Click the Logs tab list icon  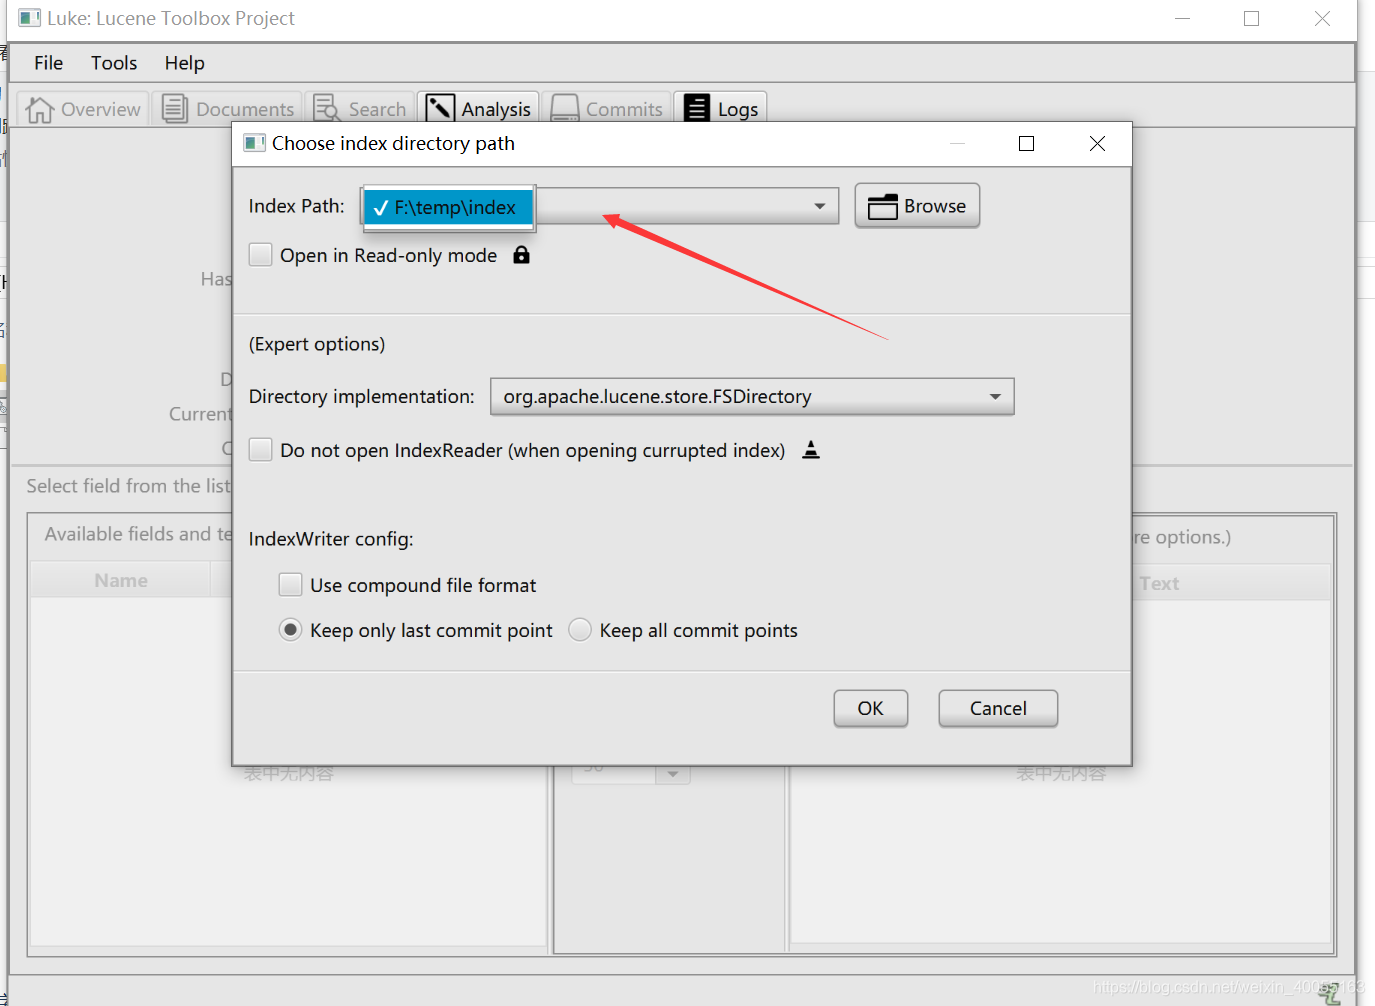click(x=697, y=108)
